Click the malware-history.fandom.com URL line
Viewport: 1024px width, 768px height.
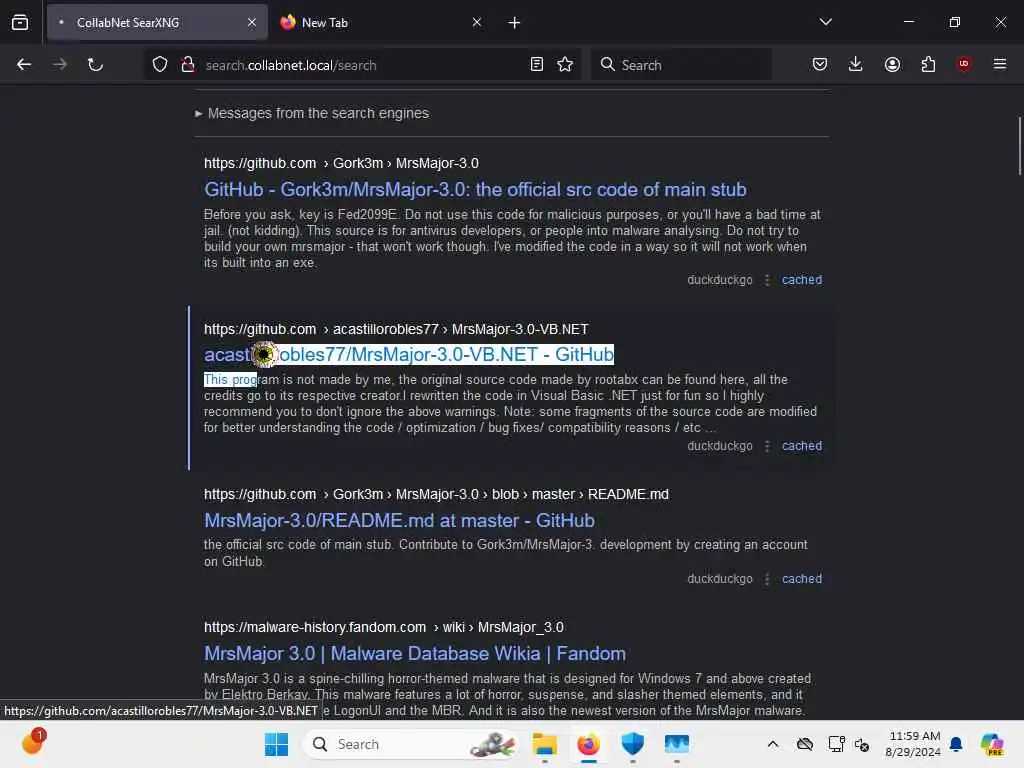tap(383, 627)
